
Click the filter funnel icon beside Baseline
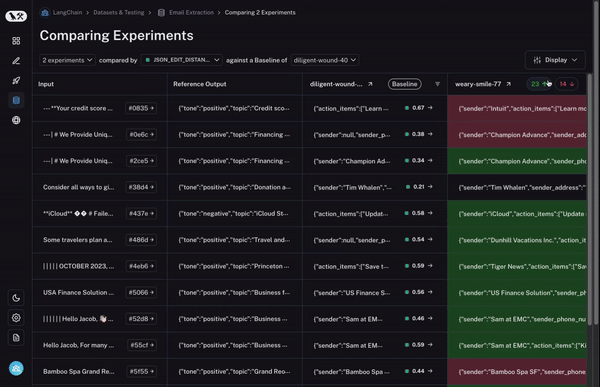click(x=437, y=84)
